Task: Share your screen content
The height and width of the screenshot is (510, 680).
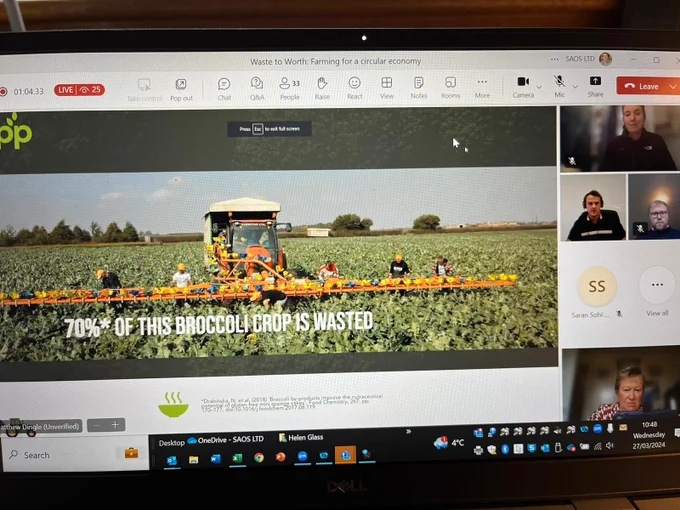Action: [x=595, y=86]
